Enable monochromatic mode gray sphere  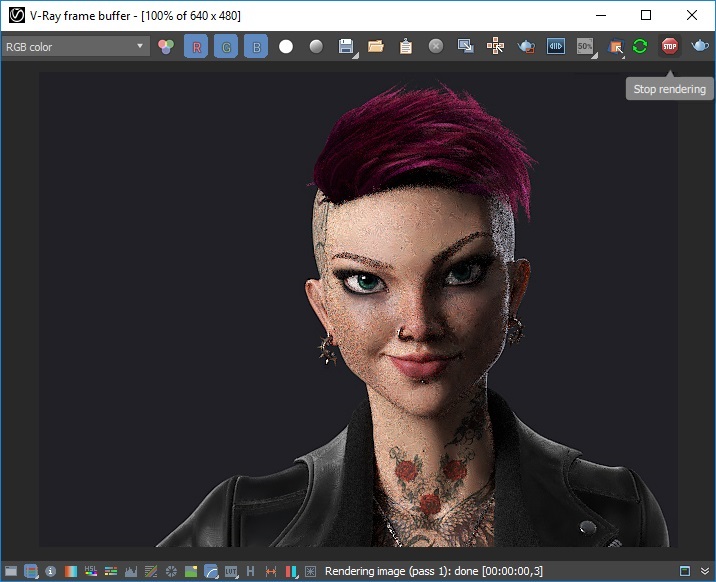[316, 46]
